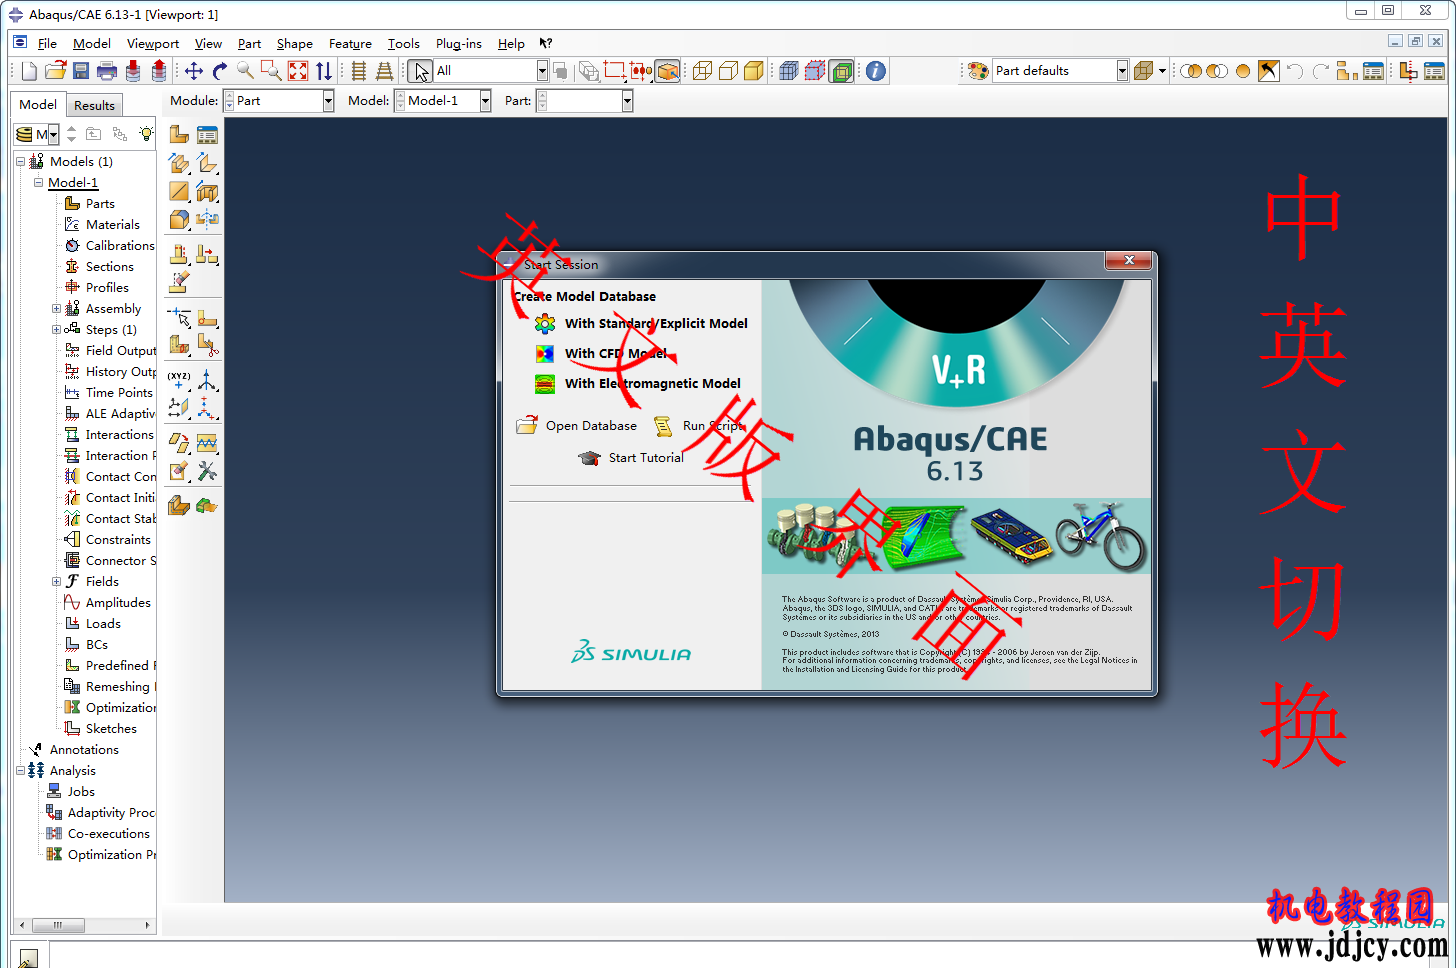Save the model database with the floppy icon

point(81,71)
